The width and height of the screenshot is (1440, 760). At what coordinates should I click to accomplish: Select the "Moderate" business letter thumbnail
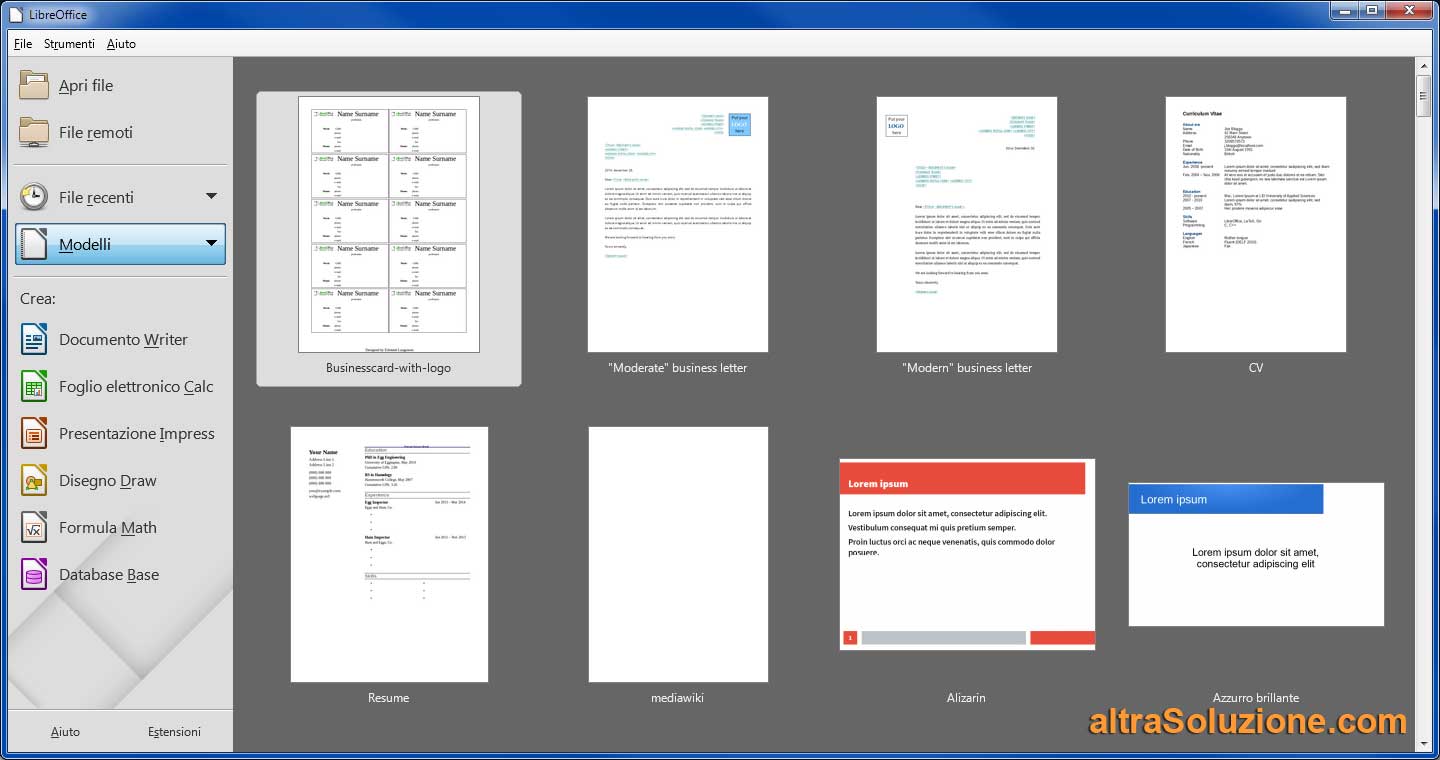[x=678, y=224]
